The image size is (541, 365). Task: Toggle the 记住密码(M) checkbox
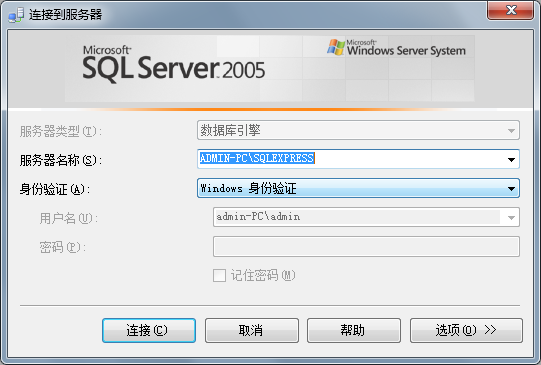click(219, 275)
